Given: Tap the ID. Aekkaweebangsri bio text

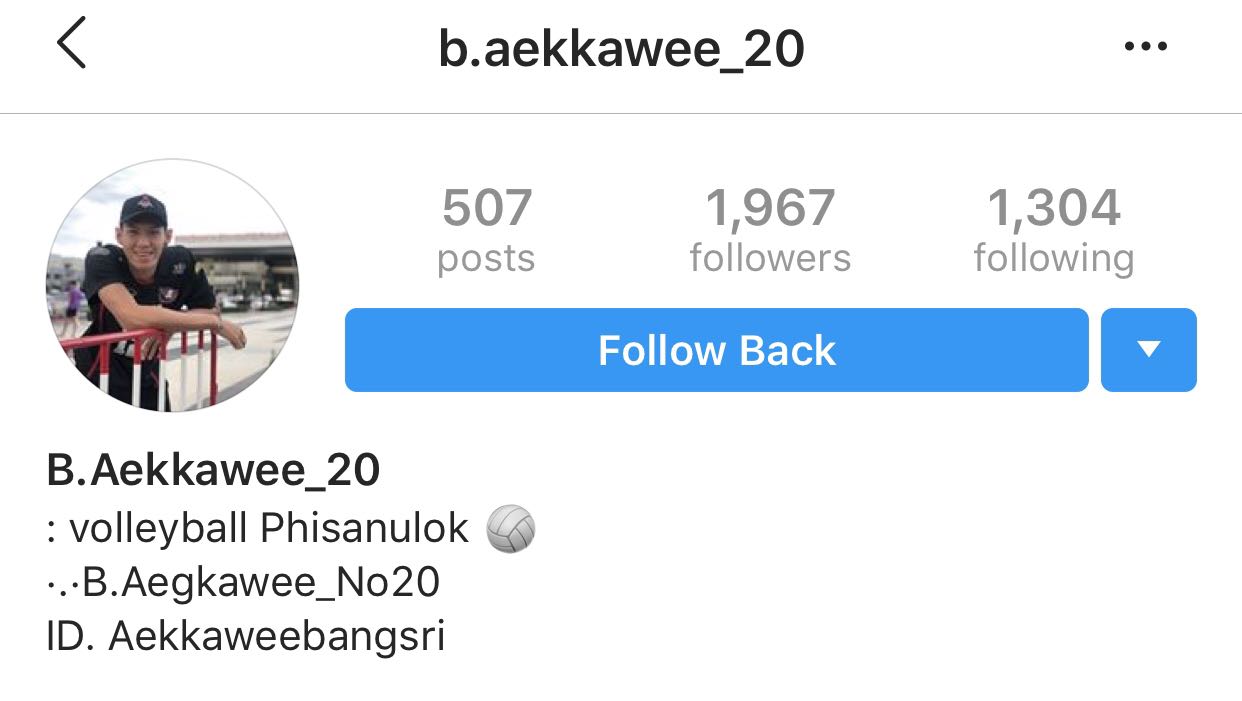Looking at the screenshot, I should pos(245,637).
